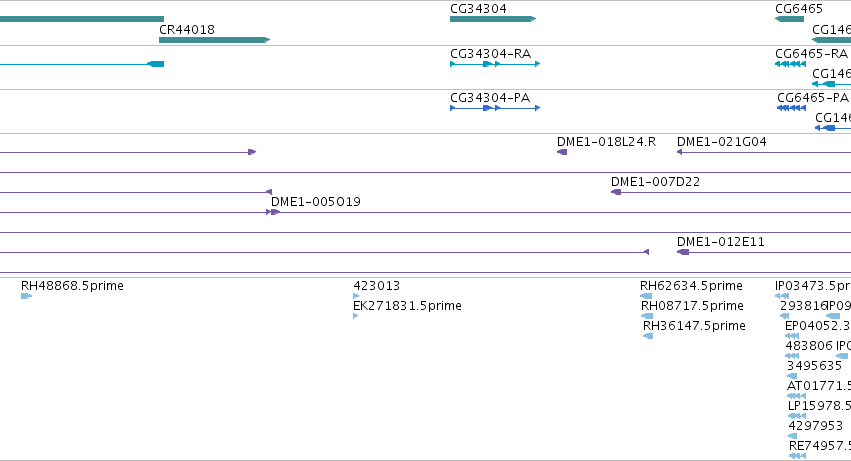The height and width of the screenshot is (461, 851).
Task: Open the CG34304-RA transcript label
Action: 490,54
